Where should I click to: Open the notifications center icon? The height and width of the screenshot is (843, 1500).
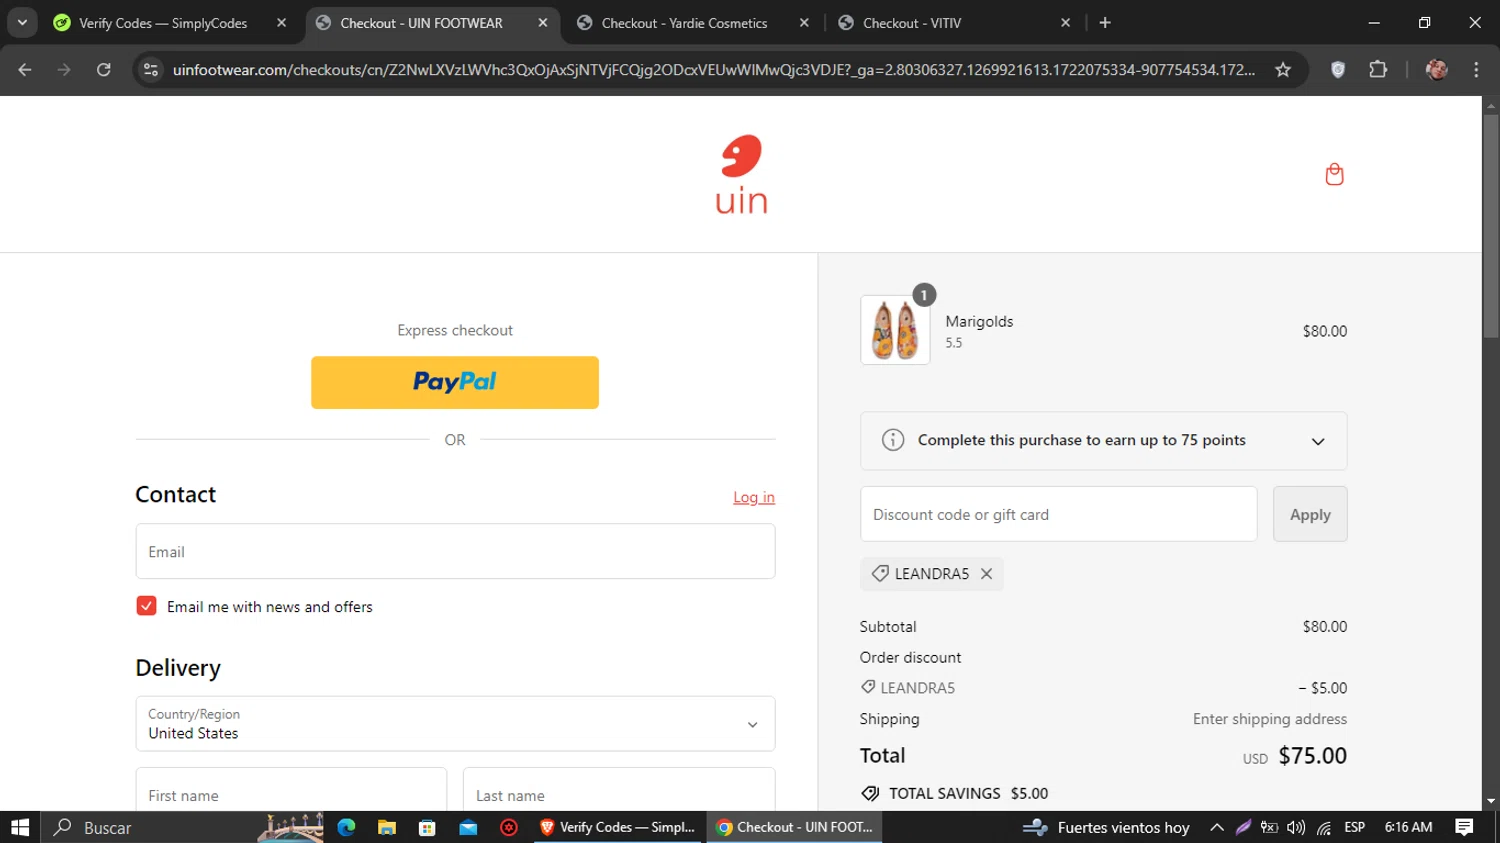point(1464,827)
